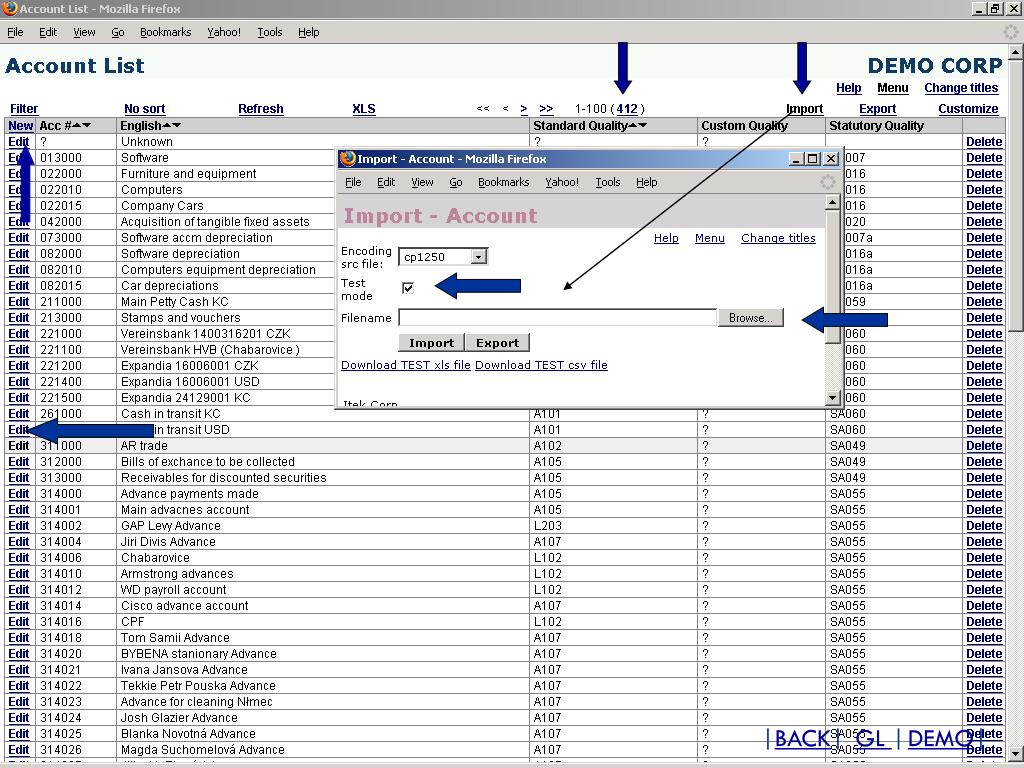Open the Customize link
1024x768 pixels.
coord(968,109)
